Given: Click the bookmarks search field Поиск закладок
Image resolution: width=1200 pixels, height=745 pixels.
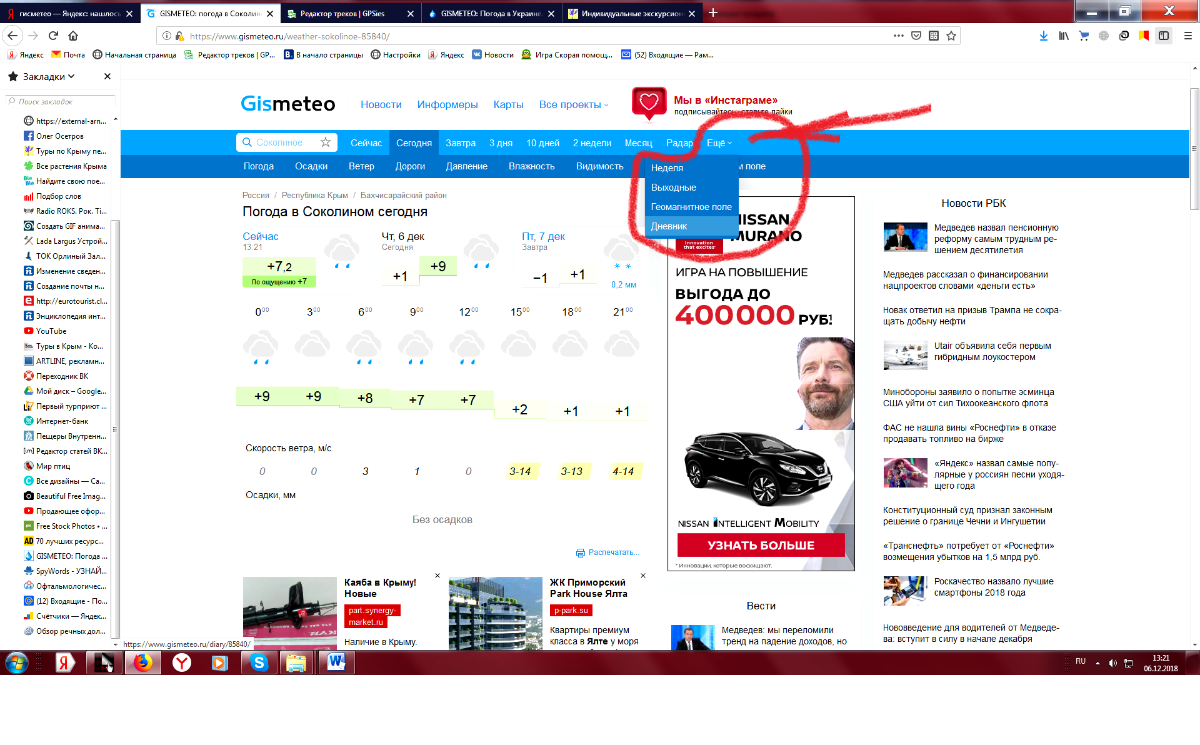Looking at the screenshot, I should (60, 101).
